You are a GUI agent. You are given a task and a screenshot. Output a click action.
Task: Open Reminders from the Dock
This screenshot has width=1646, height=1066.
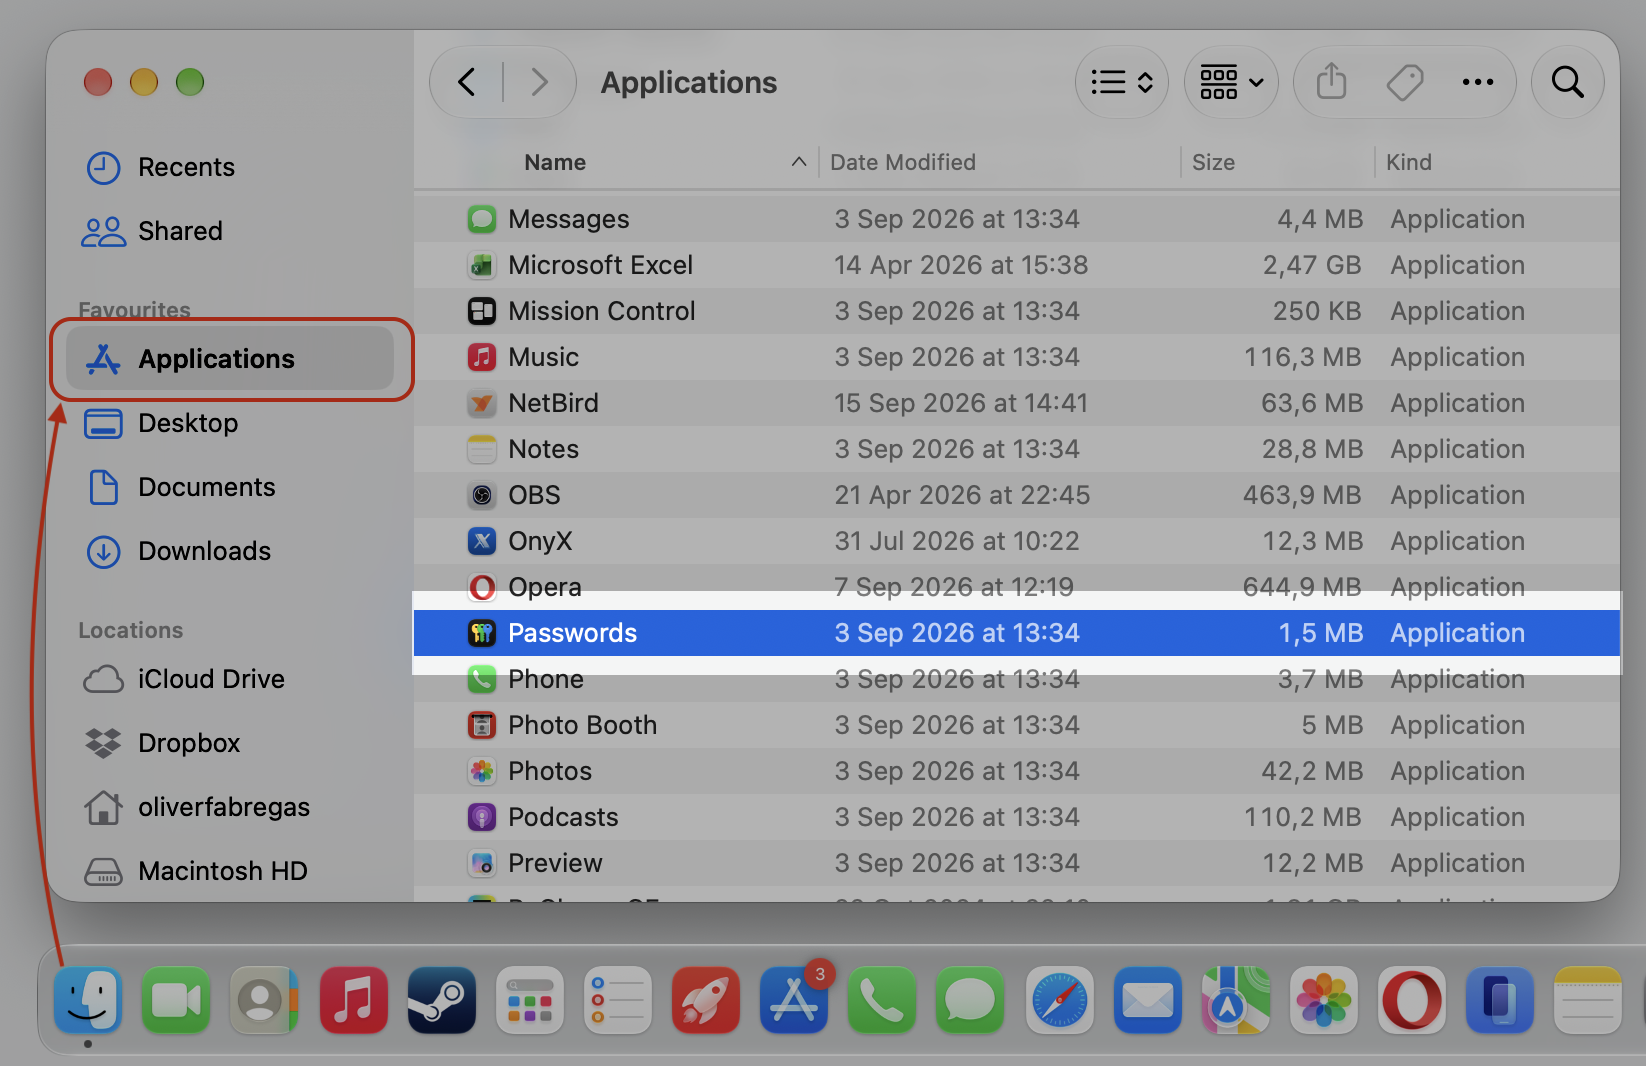point(618,1000)
